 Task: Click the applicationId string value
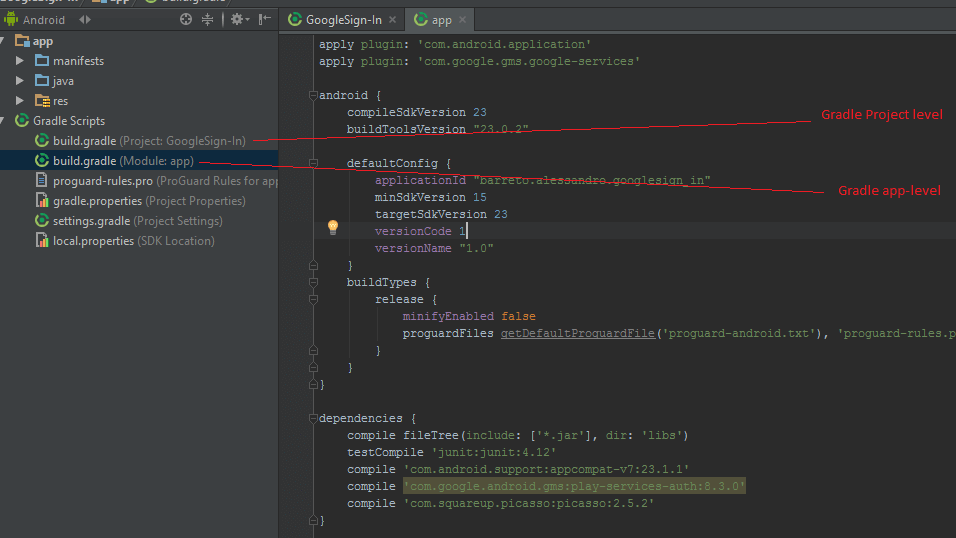592,181
